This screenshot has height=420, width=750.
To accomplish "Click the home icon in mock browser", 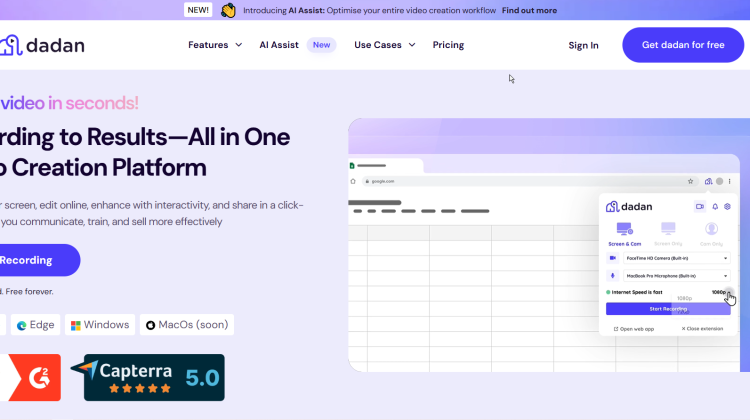I will 353,181.
